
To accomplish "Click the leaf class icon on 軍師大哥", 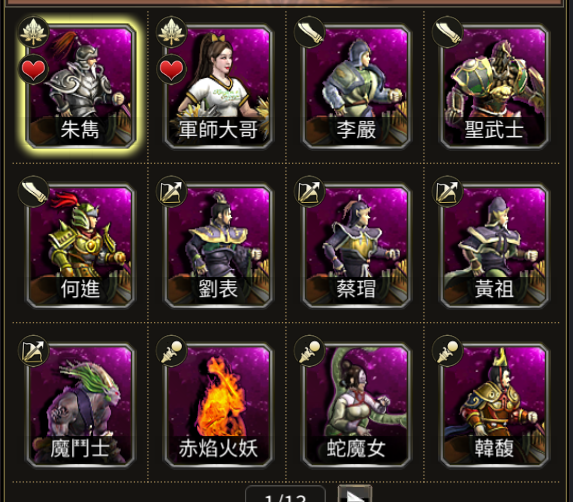I will click(x=171, y=32).
